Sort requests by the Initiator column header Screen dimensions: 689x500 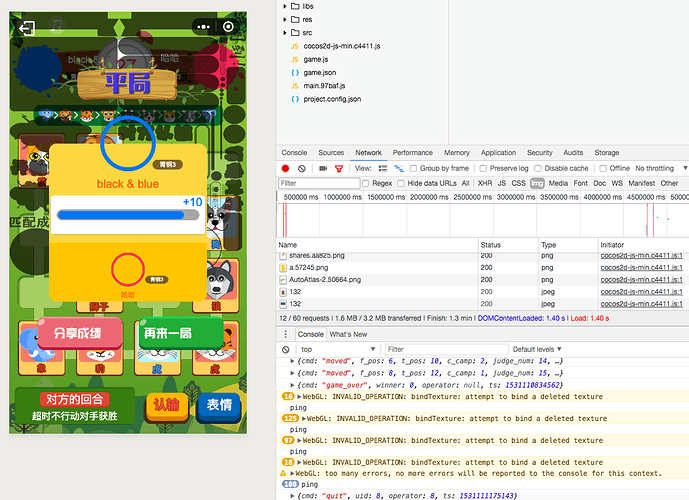[644, 245]
